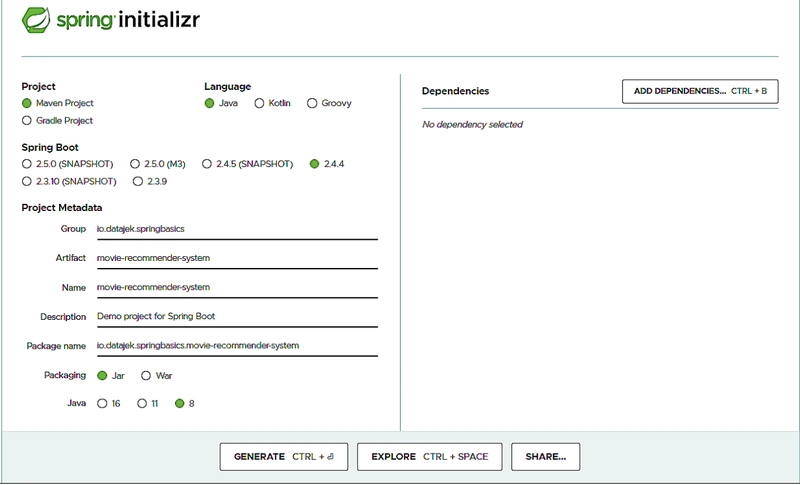This screenshot has height=485, width=800.
Task: Click the Artifact text field
Action: [x=236, y=258]
